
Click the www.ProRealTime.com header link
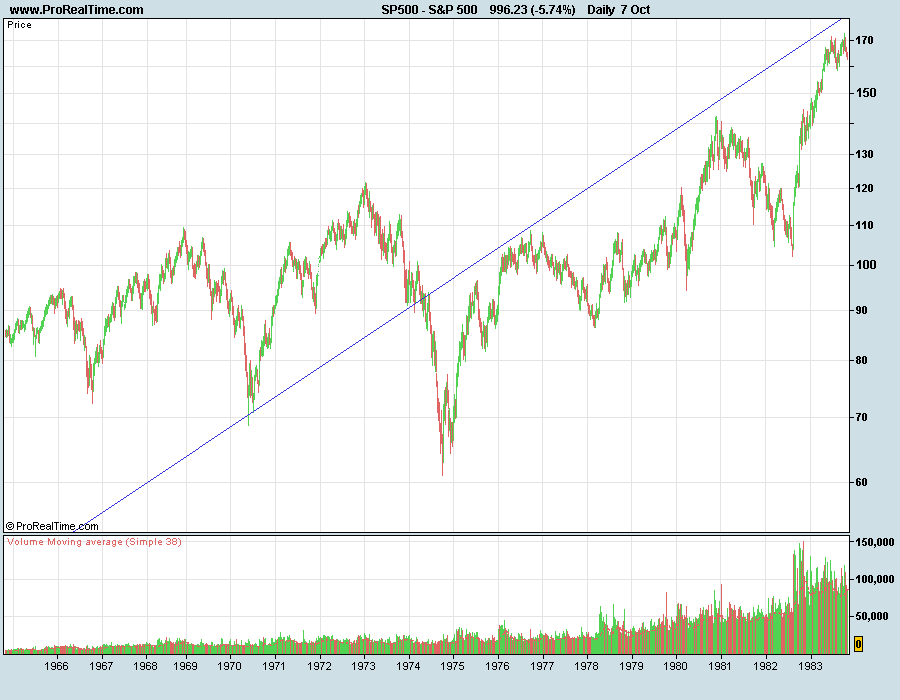pos(76,10)
